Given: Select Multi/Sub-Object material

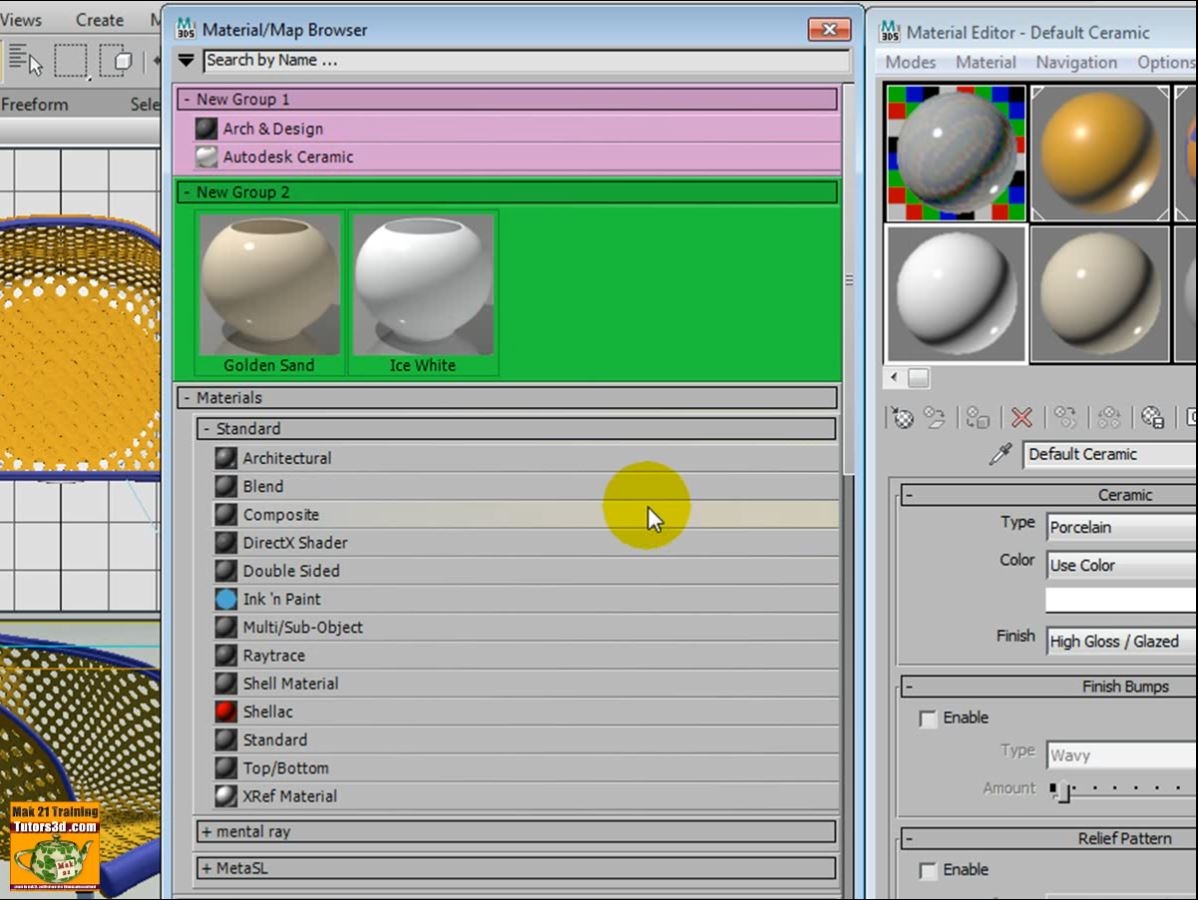Looking at the screenshot, I should coord(526,627).
